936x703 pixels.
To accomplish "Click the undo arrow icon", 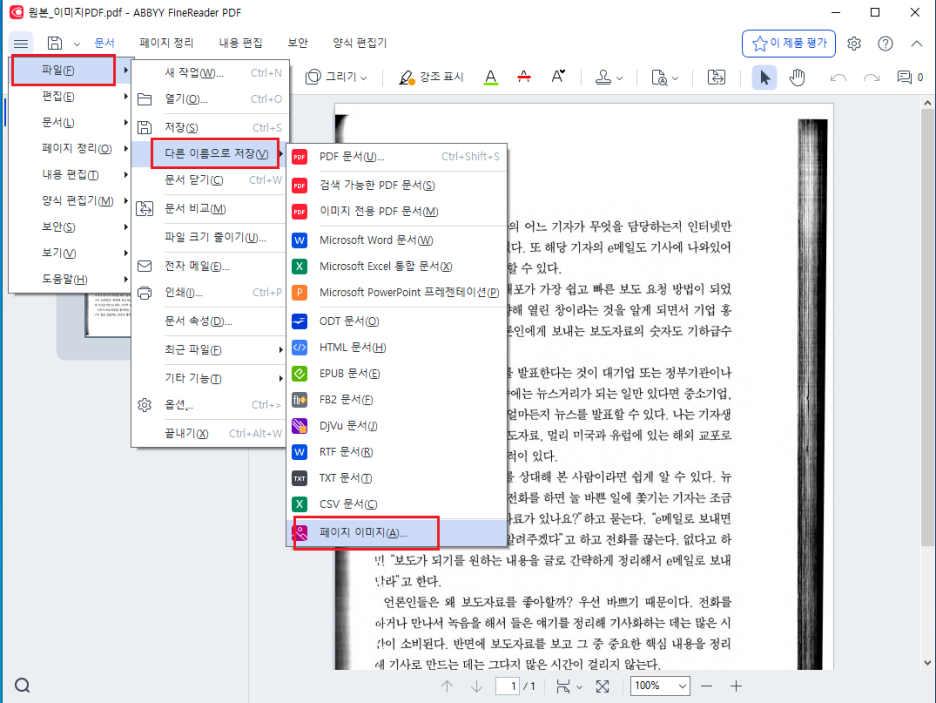I will pos(838,78).
